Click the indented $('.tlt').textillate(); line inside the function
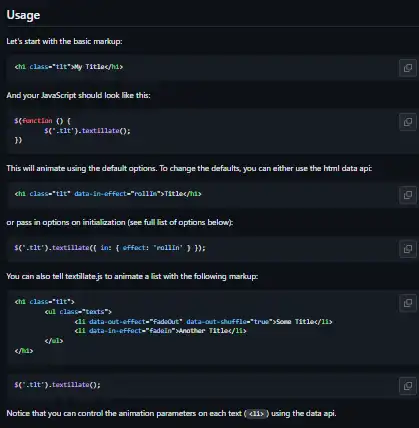Screen dimensions: 419x428 (87, 131)
